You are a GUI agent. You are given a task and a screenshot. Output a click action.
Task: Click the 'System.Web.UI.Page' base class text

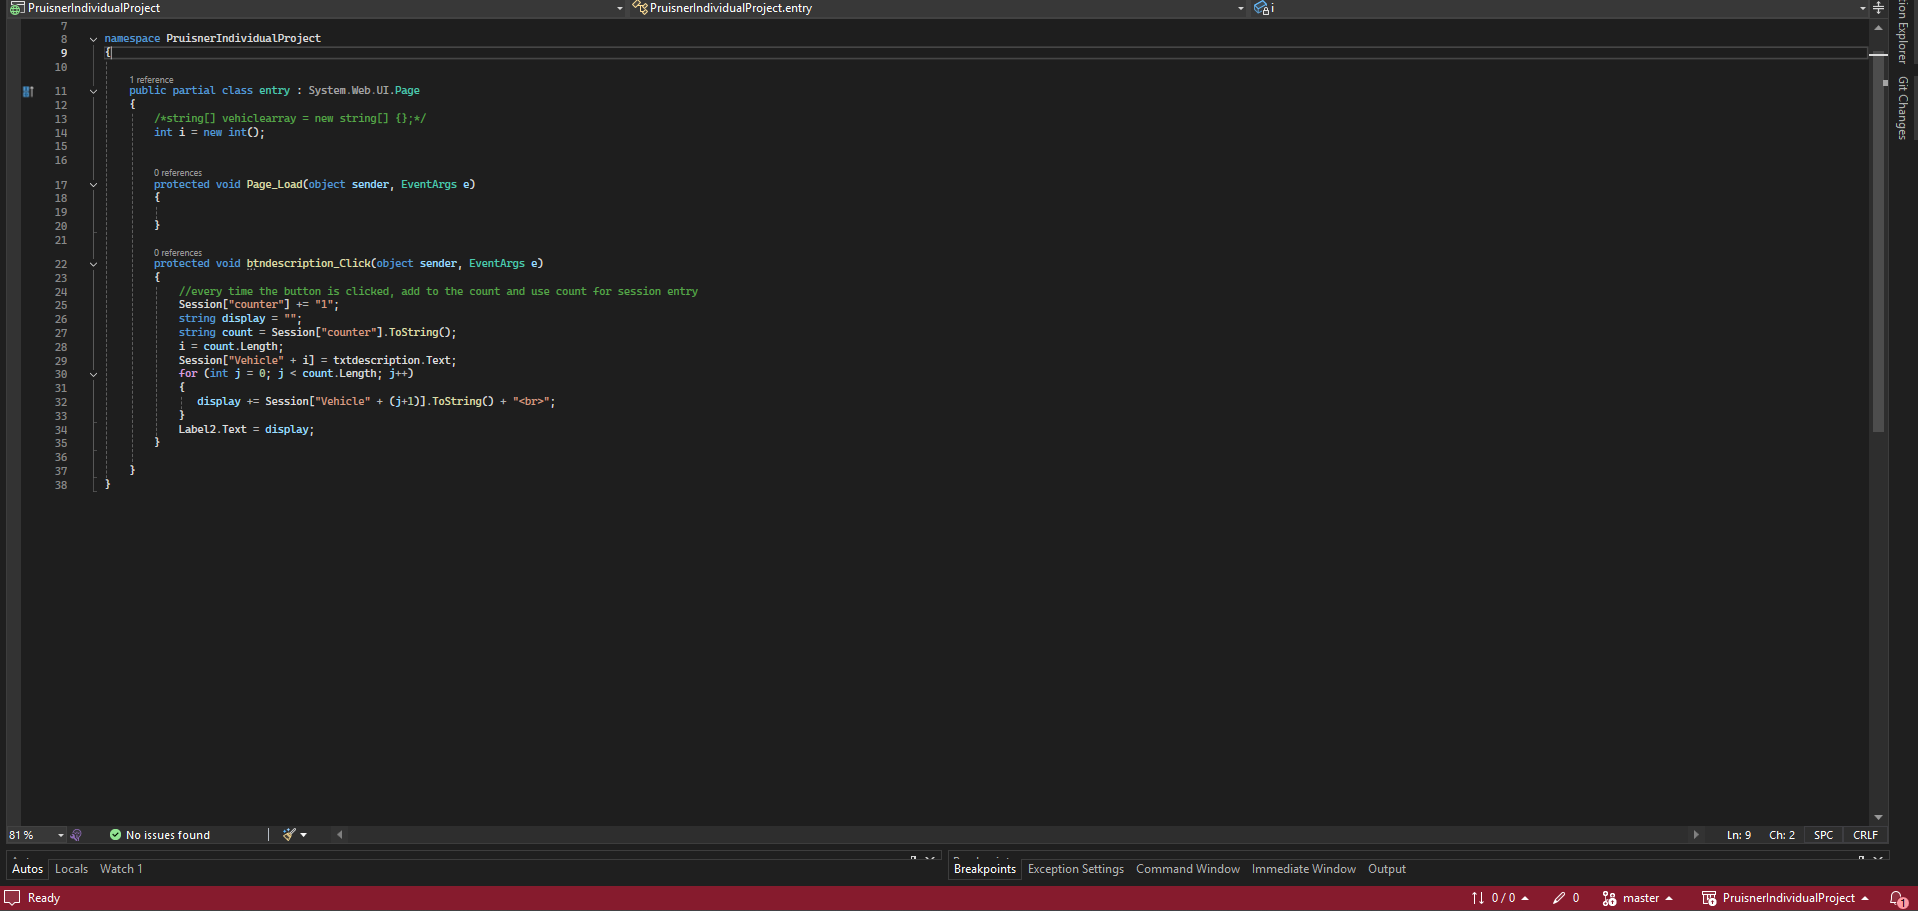(x=364, y=91)
